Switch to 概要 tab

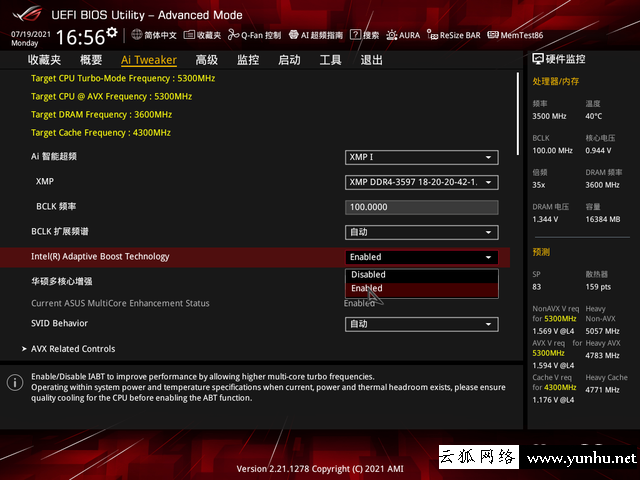pos(91,60)
